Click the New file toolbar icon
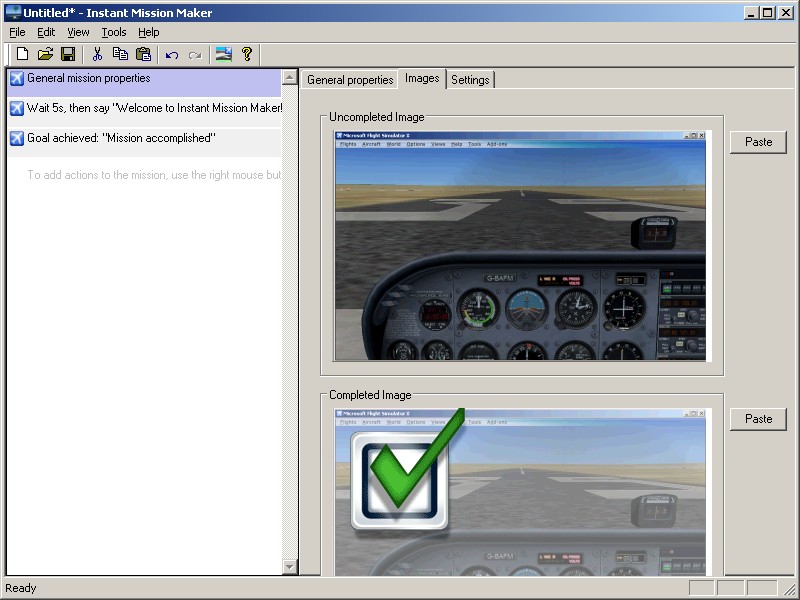800x600 pixels. pyautogui.click(x=22, y=54)
